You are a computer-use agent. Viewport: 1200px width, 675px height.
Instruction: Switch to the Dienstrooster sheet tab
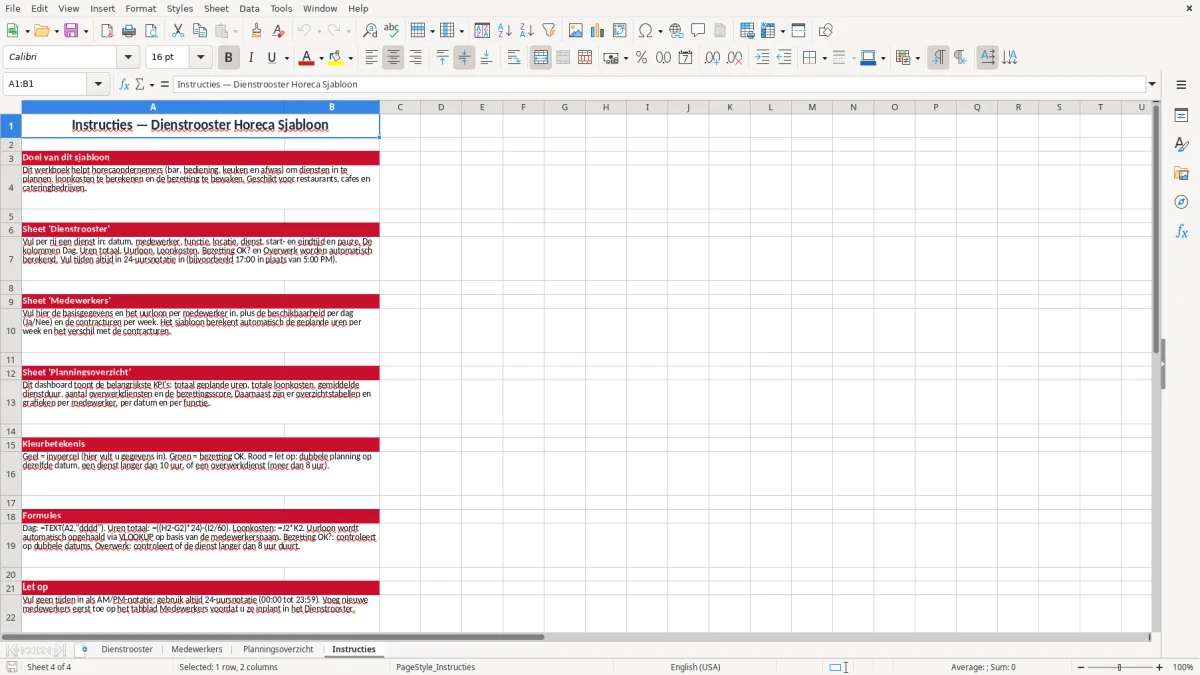click(x=127, y=649)
